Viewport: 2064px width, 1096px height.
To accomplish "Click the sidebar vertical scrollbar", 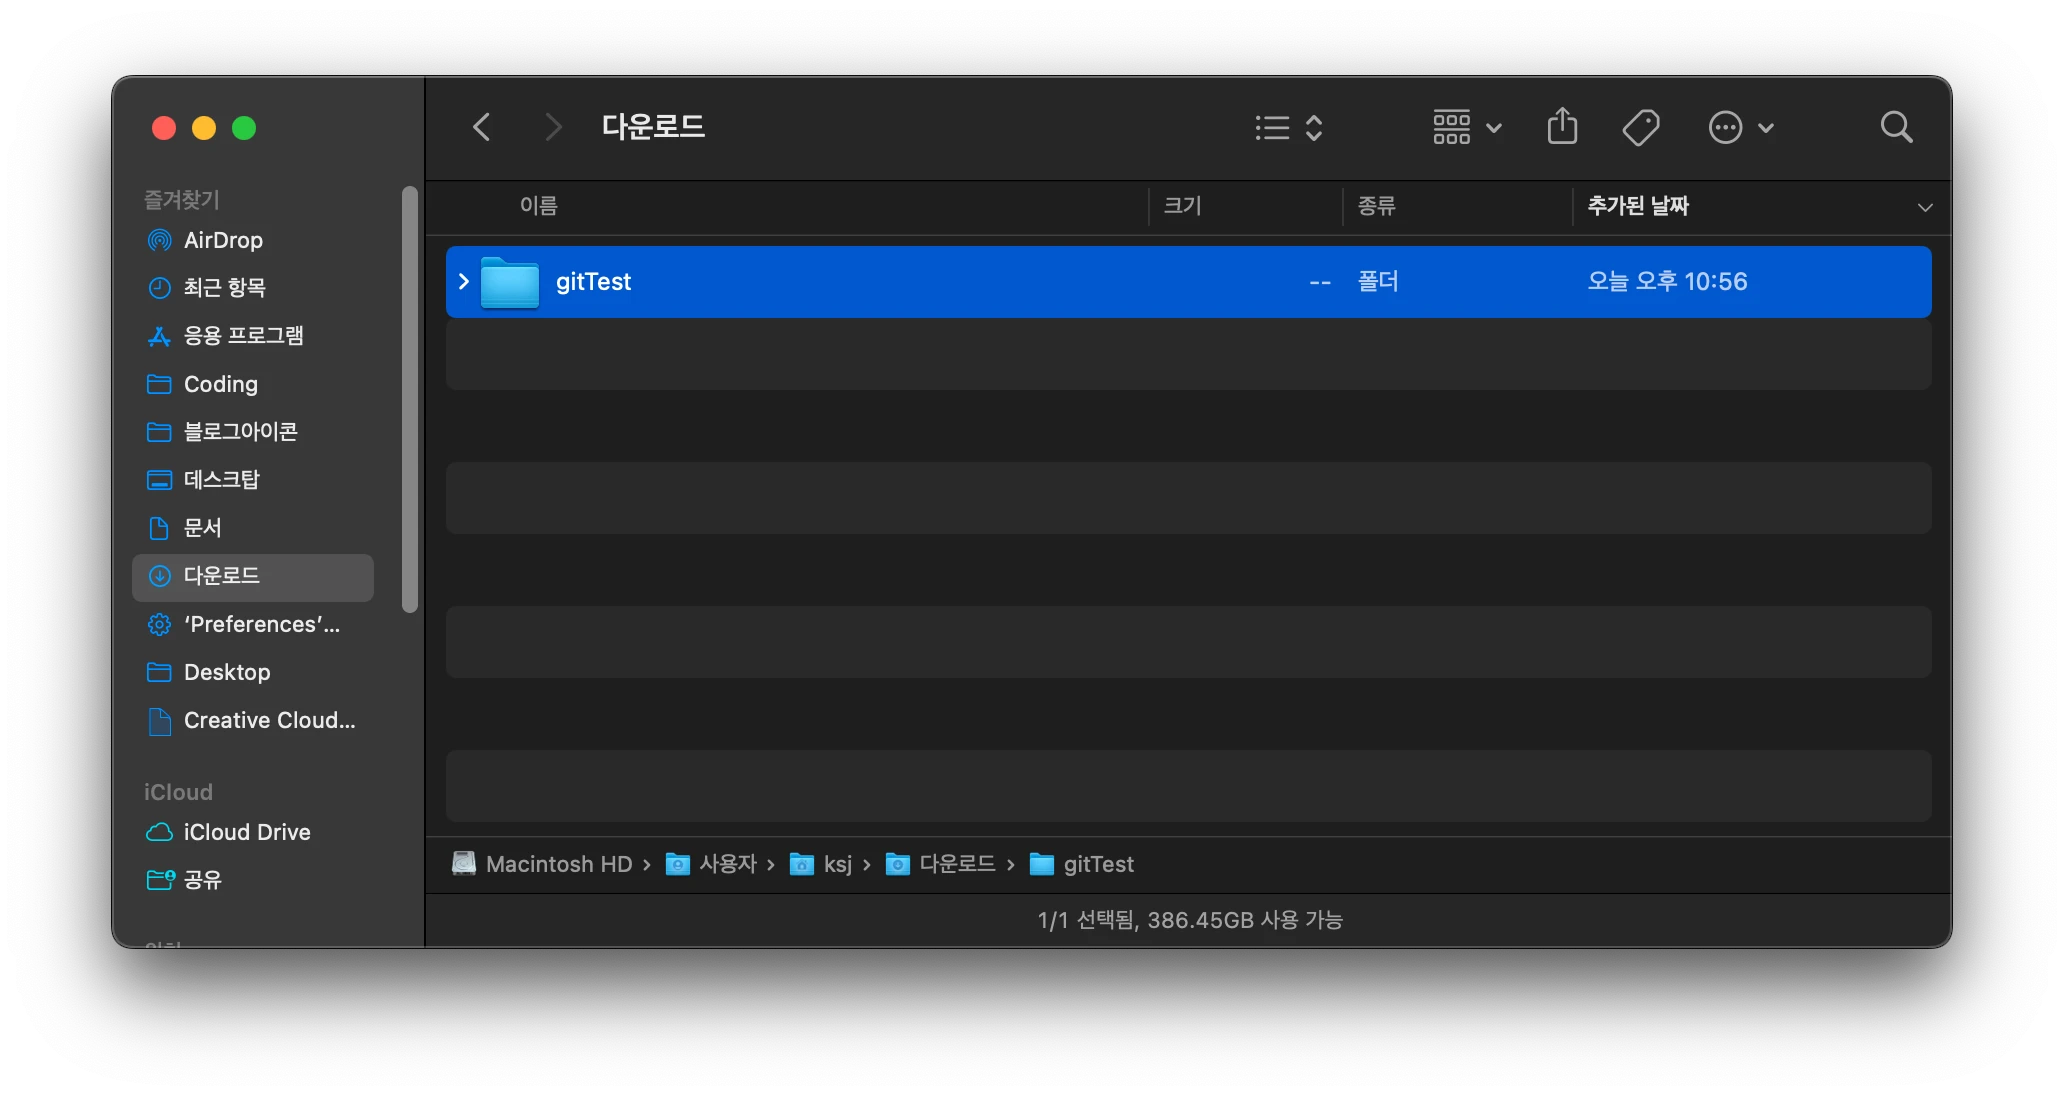I will coord(409,400).
